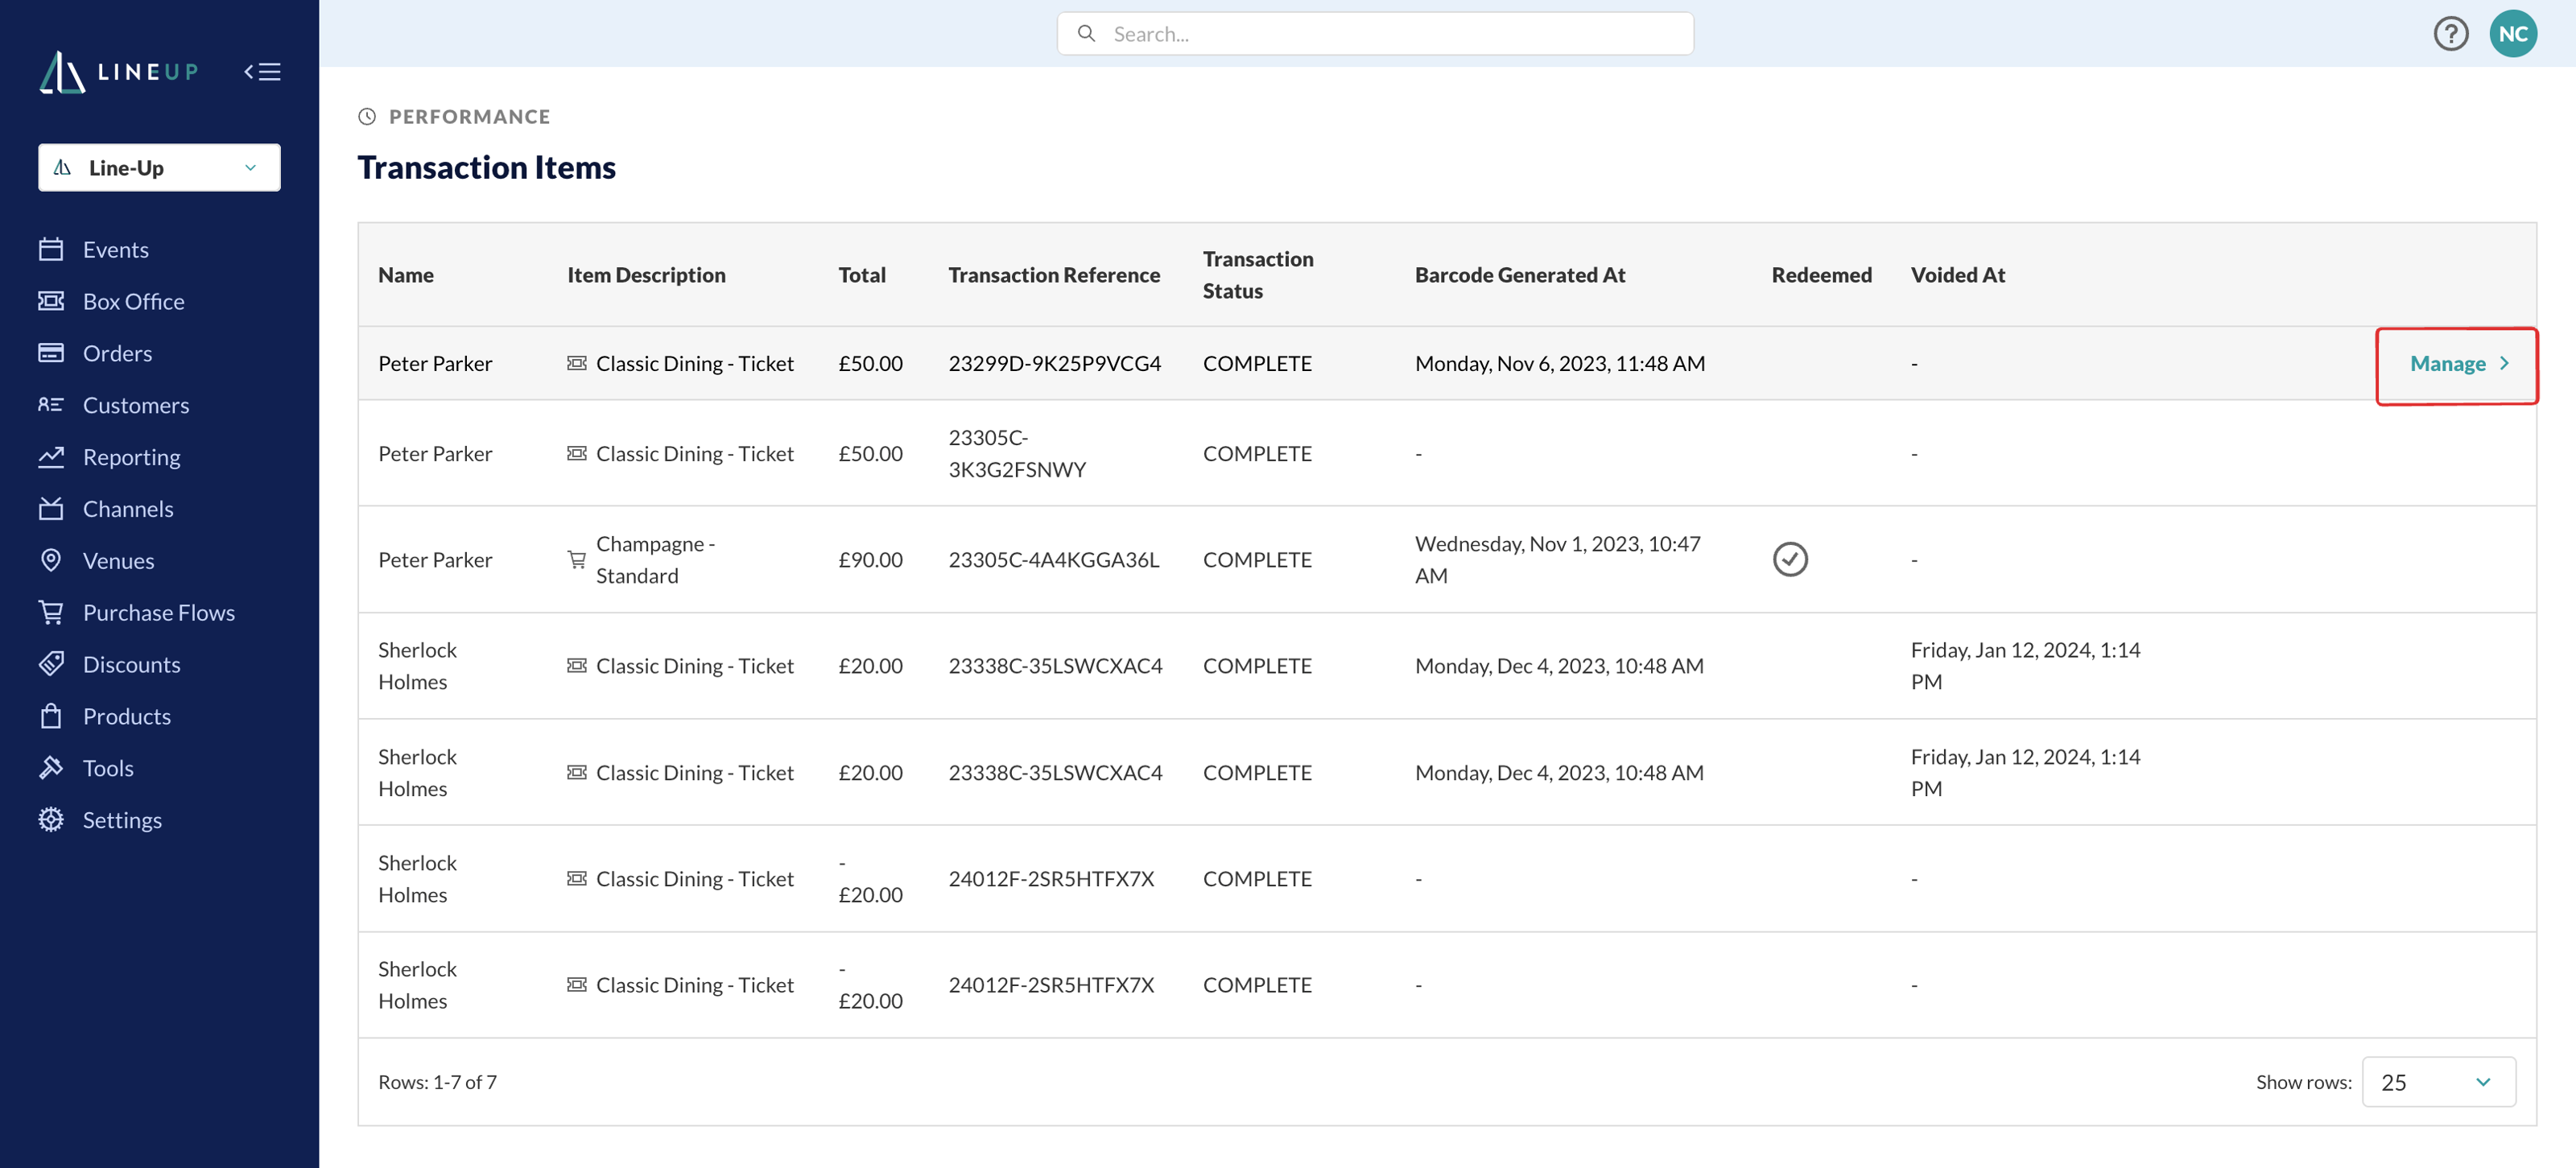Focus the Search input field
The height and width of the screenshot is (1168, 2576).
pyautogui.click(x=1375, y=34)
